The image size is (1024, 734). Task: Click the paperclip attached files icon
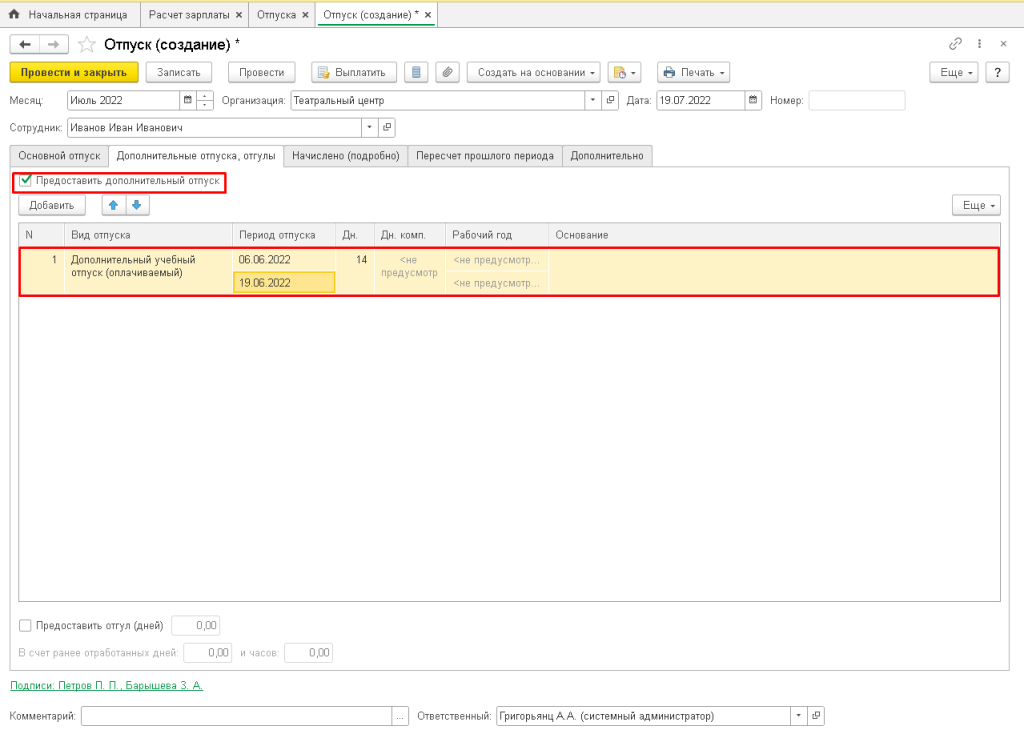point(448,72)
